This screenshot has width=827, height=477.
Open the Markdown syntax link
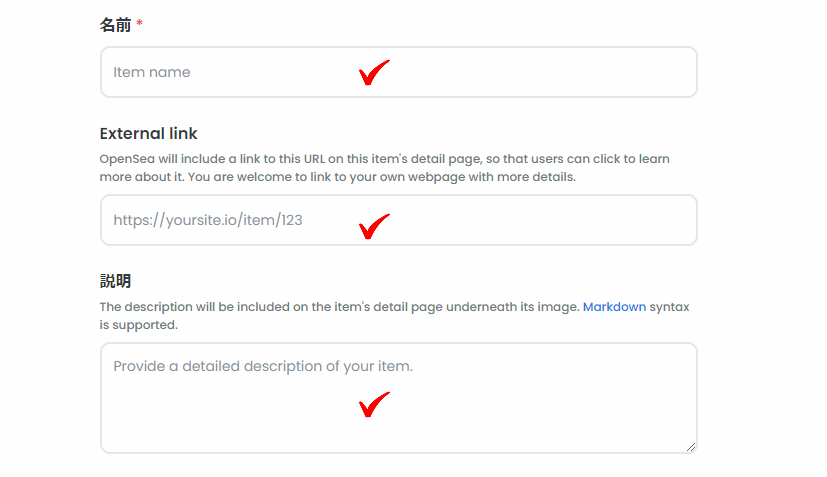[x=614, y=307]
